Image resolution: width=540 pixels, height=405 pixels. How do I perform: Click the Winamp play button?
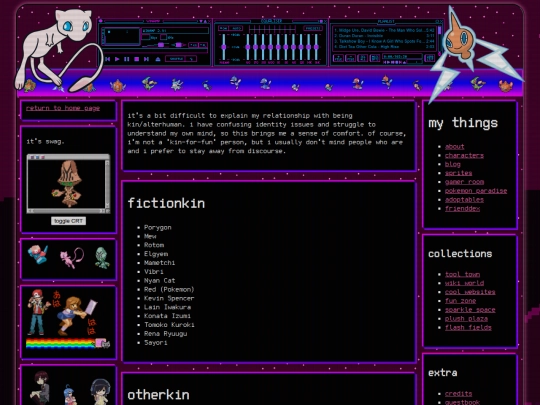tap(117, 59)
